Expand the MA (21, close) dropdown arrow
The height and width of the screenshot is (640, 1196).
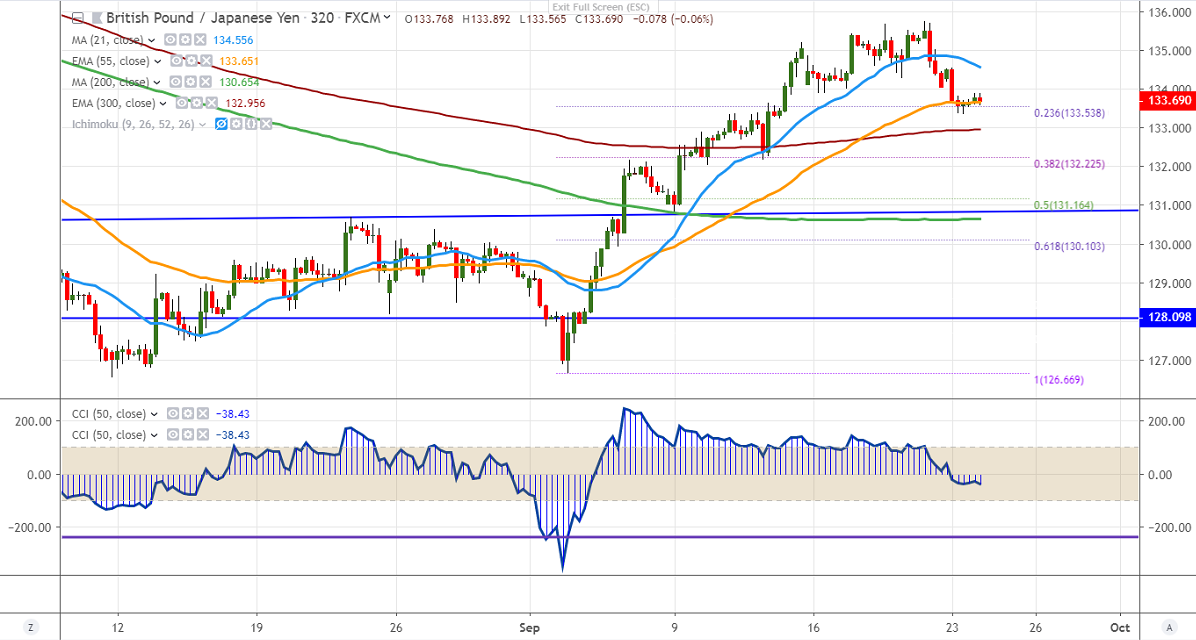[152, 40]
